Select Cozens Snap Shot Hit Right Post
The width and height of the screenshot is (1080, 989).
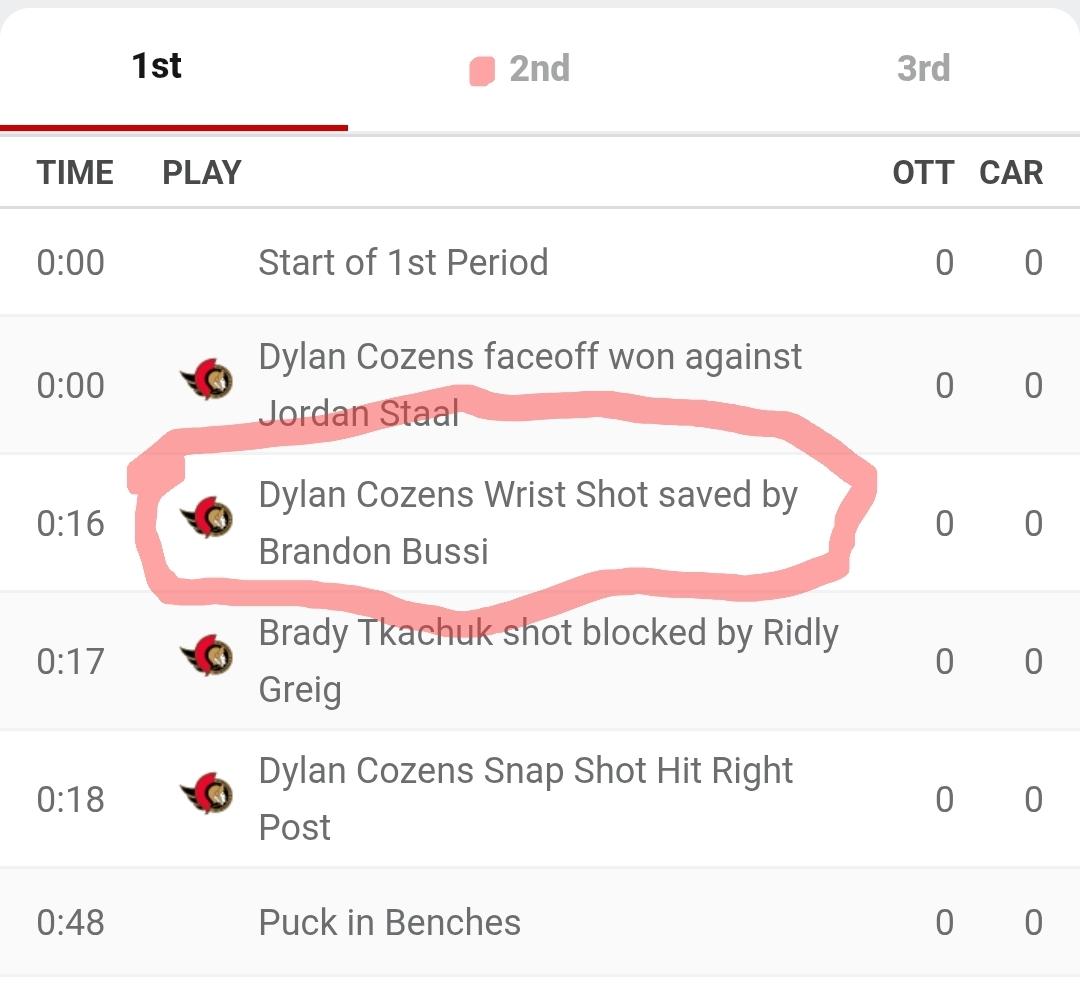(x=526, y=799)
